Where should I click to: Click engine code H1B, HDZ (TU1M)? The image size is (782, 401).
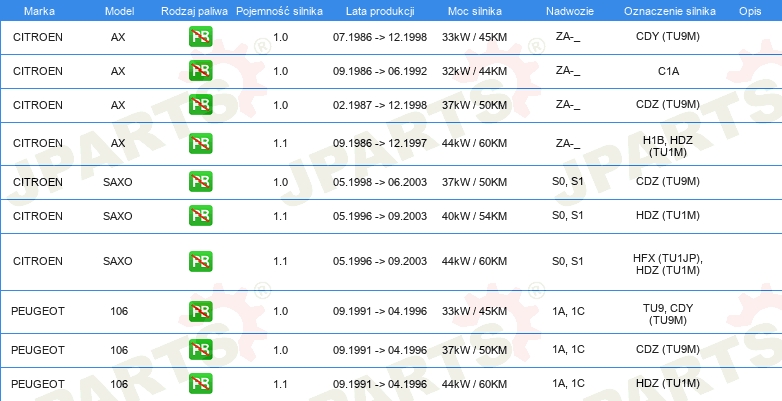(x=668, y=147)
